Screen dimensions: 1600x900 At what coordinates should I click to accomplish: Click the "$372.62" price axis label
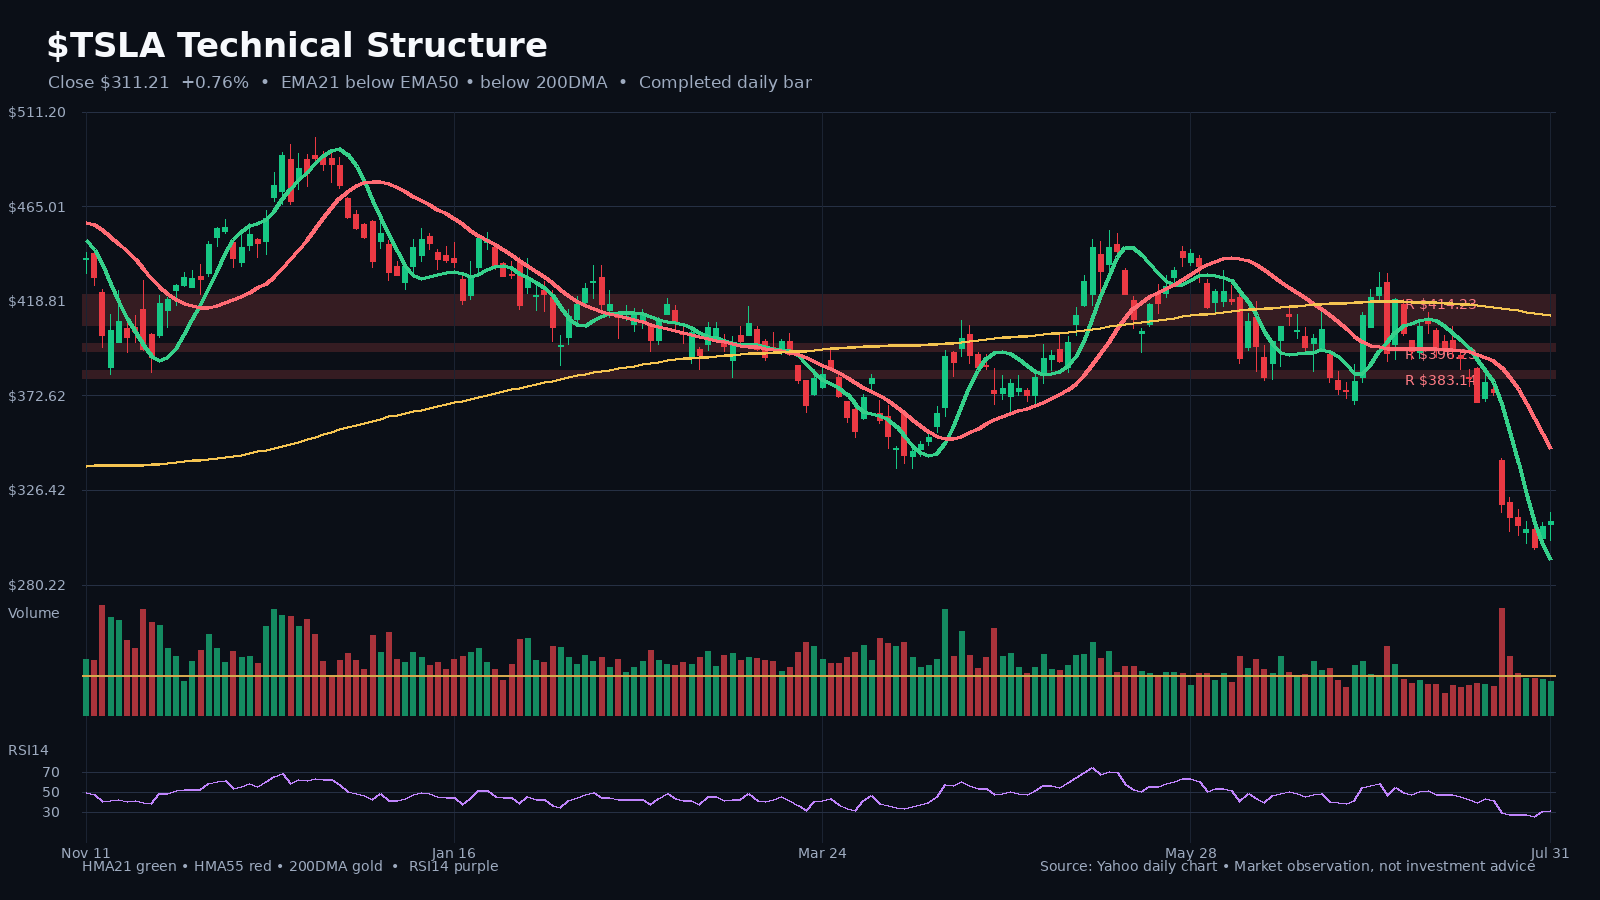37,396
